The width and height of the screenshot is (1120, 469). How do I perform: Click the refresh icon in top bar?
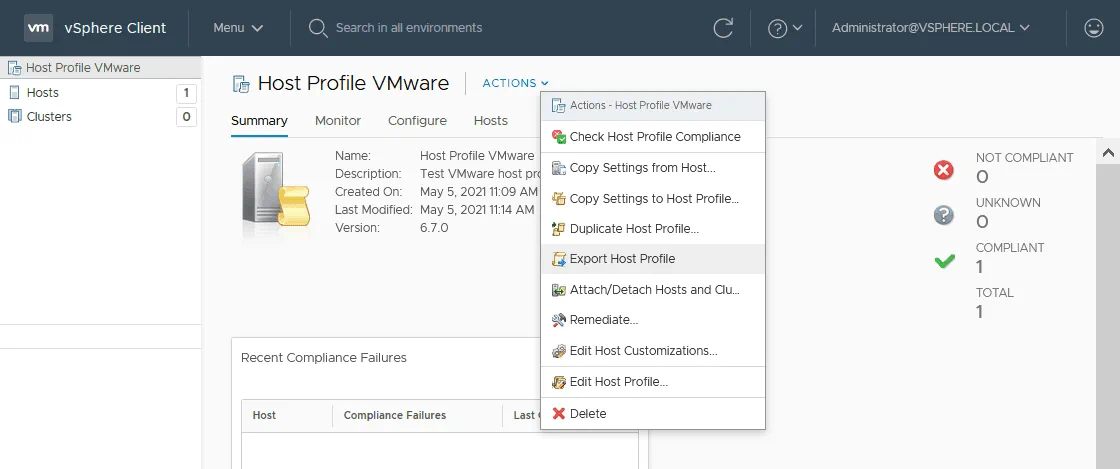pos(723,28)
